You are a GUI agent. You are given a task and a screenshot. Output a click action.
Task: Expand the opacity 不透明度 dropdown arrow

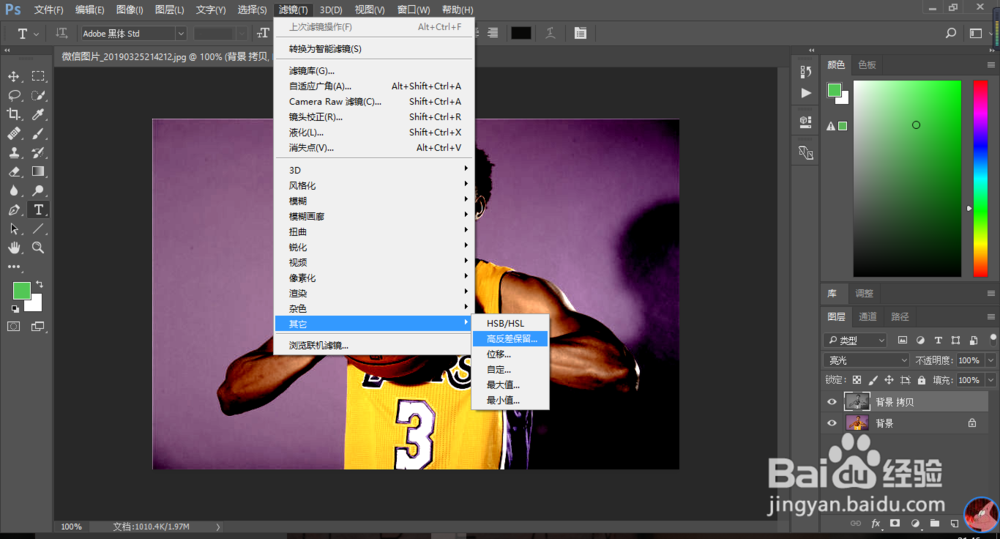[x=990, y=360]
